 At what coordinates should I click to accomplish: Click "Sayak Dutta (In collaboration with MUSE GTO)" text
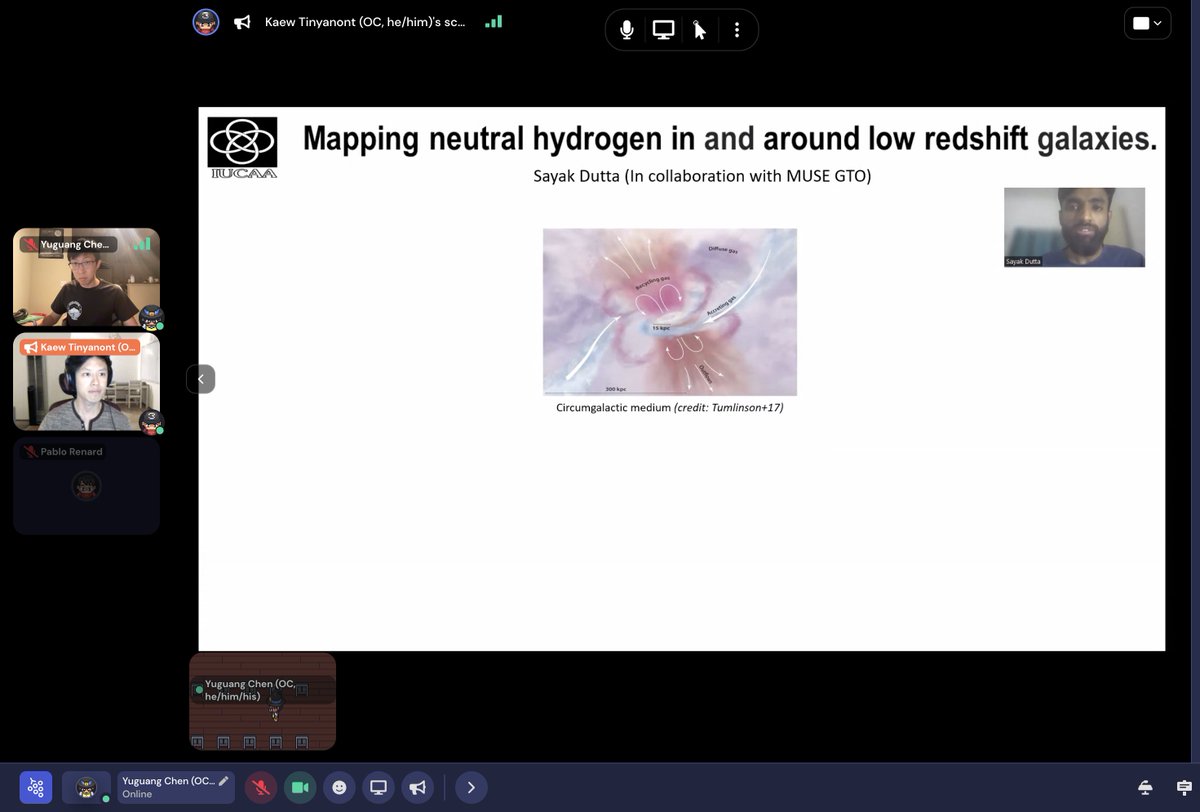pos(702,177)
